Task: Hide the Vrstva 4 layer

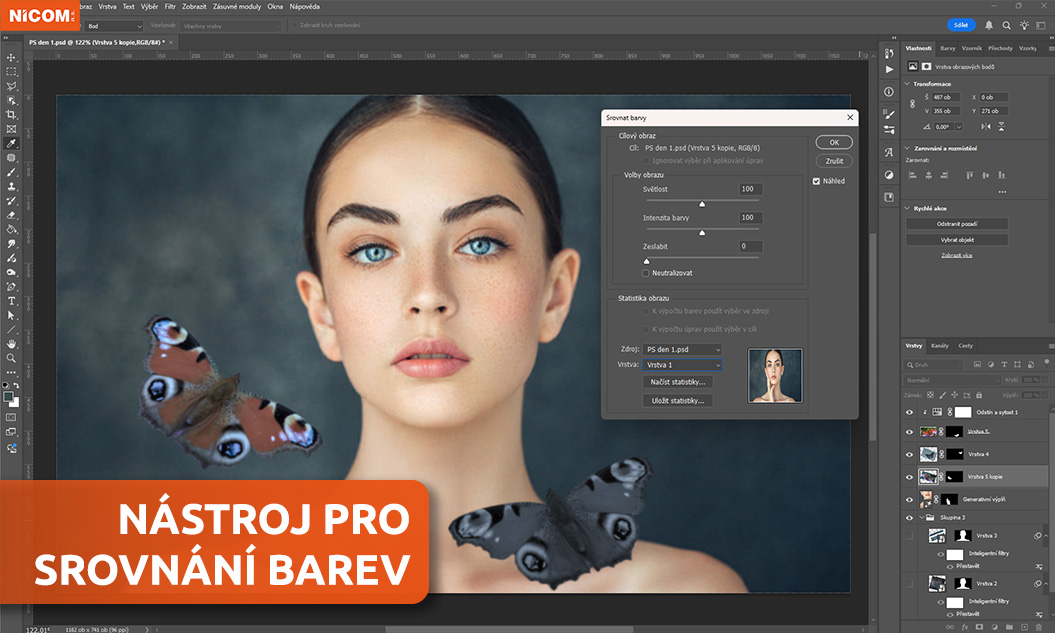Action: click(x=909, y=454)
